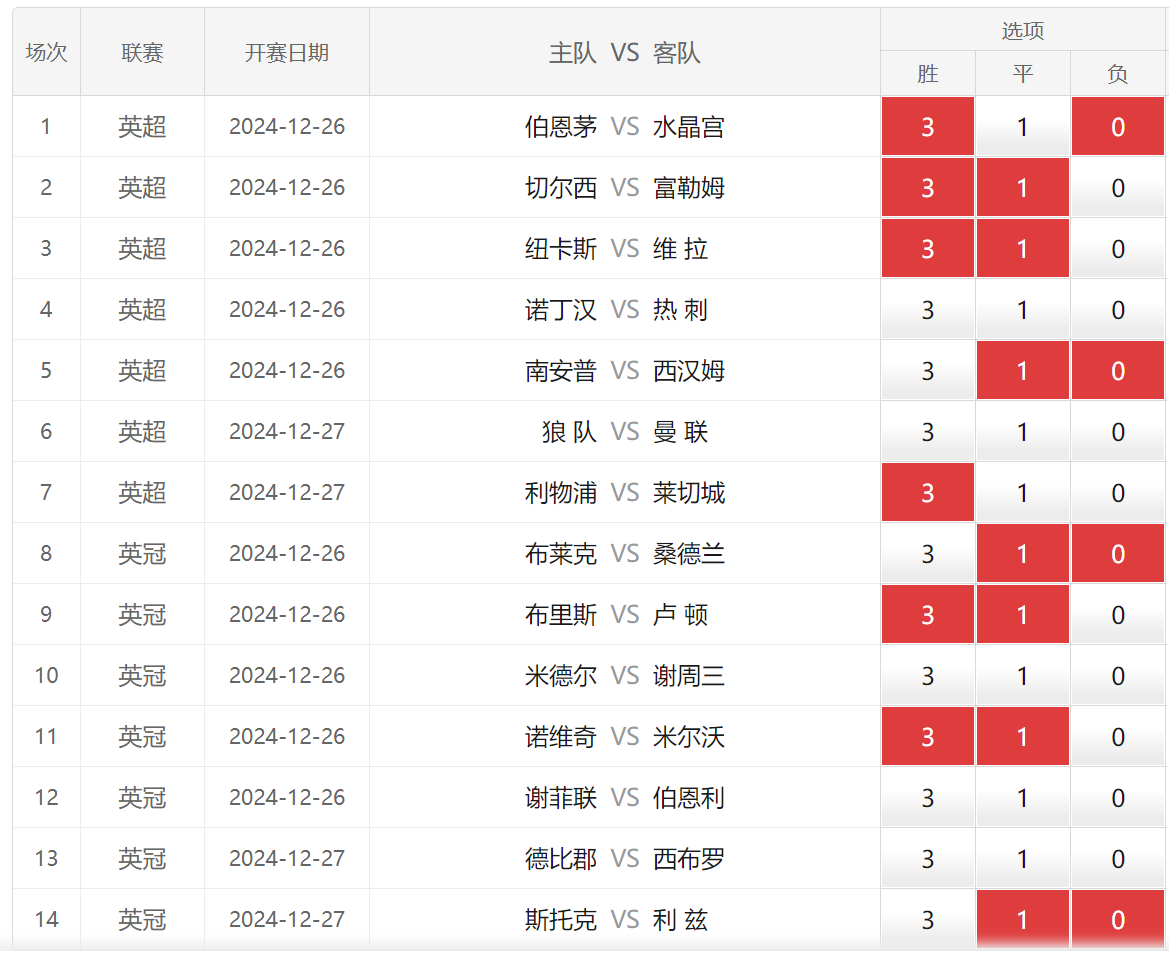Click the 场次 column header

point(46,52)
